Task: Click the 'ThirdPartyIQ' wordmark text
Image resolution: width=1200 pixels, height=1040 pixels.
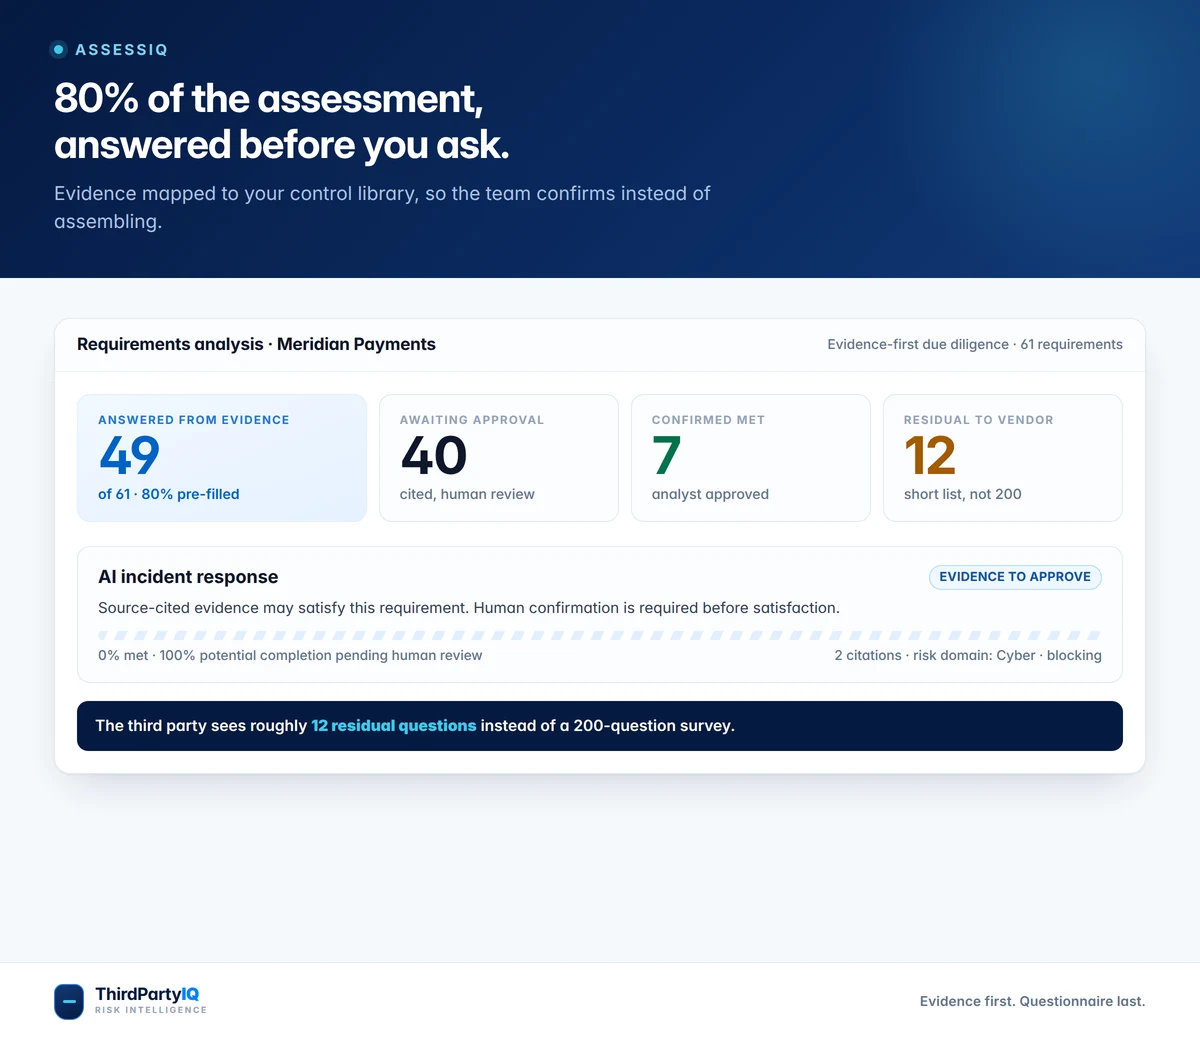Action: tap(147, 994)
